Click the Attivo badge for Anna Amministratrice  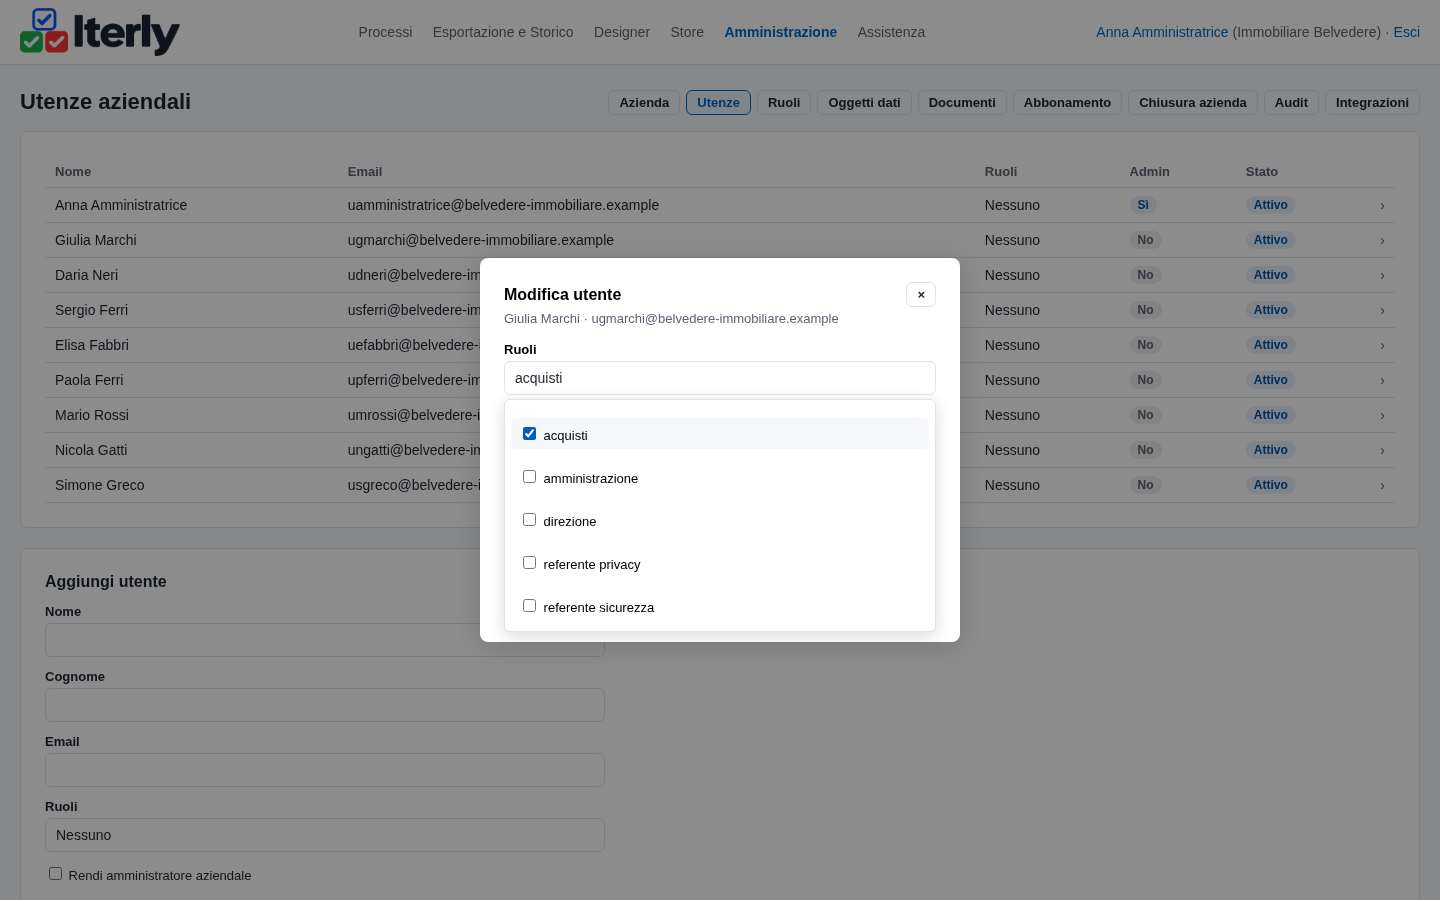tap(1270, 205)
